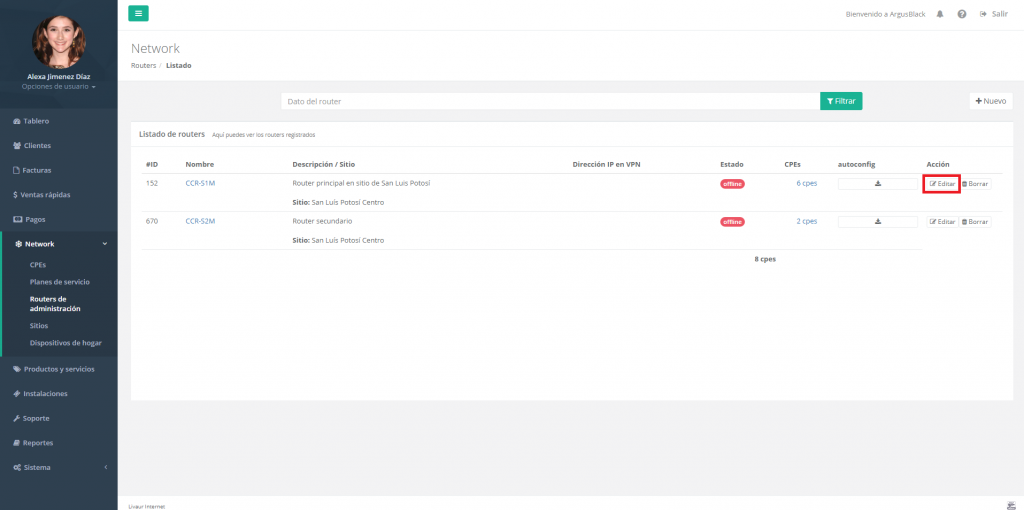Download autoconfig for router CCR-S1M
This screenshot has width=1024, height=510.
coord(878,184)
